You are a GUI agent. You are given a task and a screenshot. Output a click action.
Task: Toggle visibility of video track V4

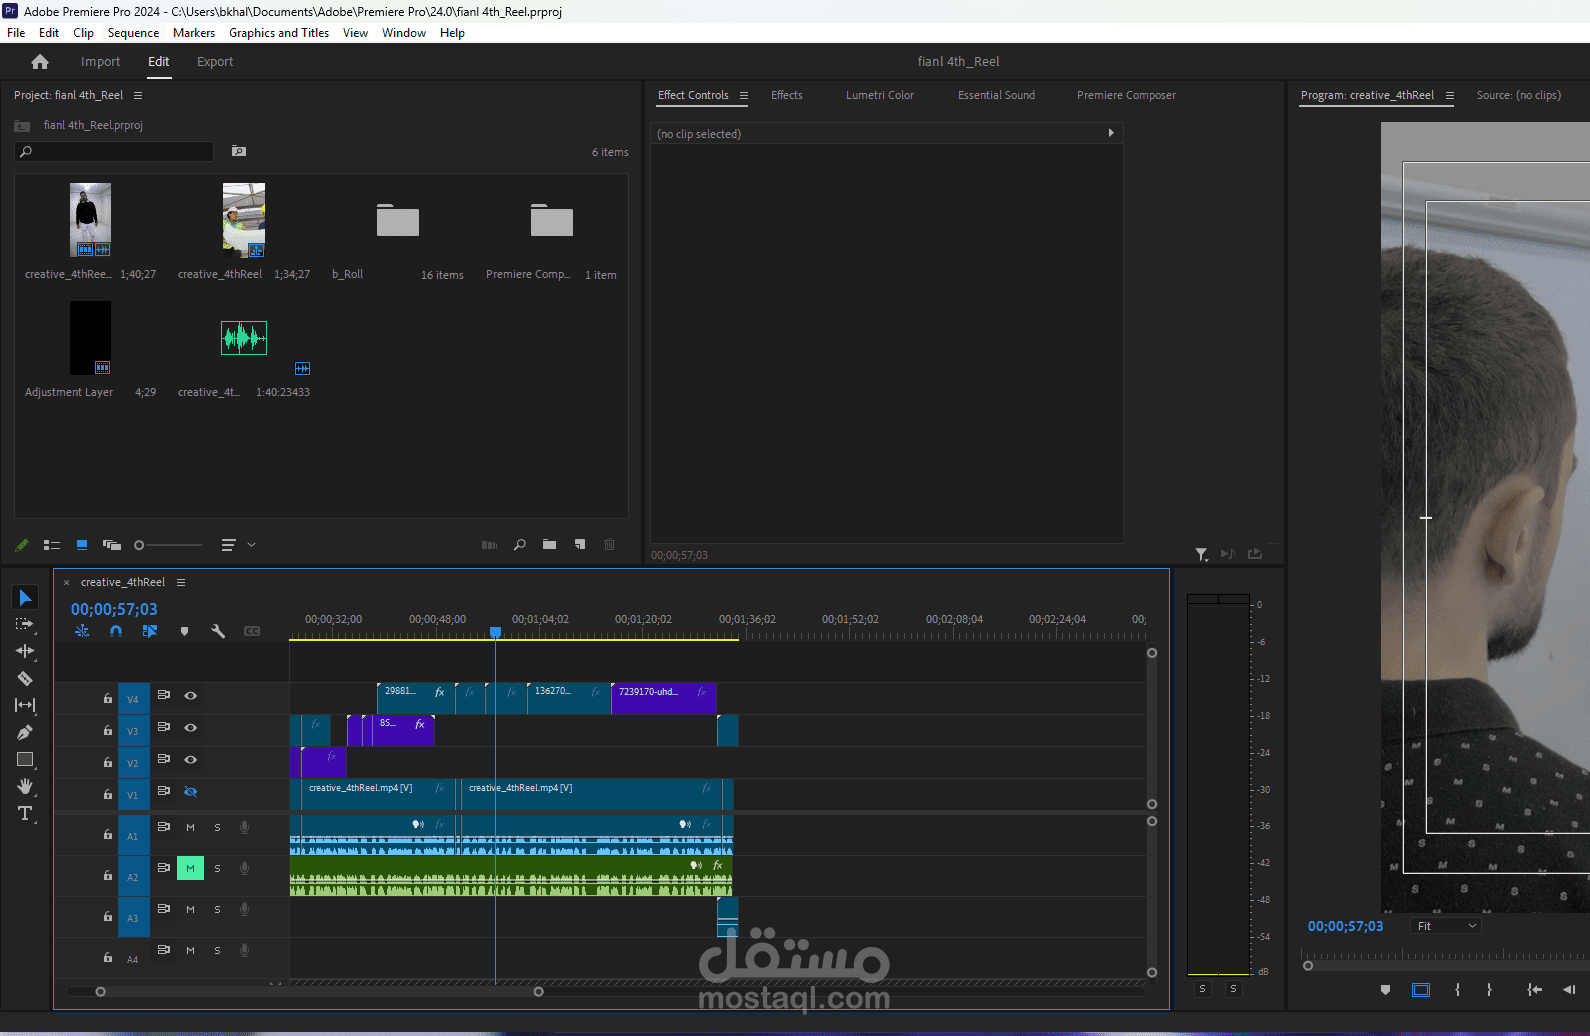pos(190,696)
